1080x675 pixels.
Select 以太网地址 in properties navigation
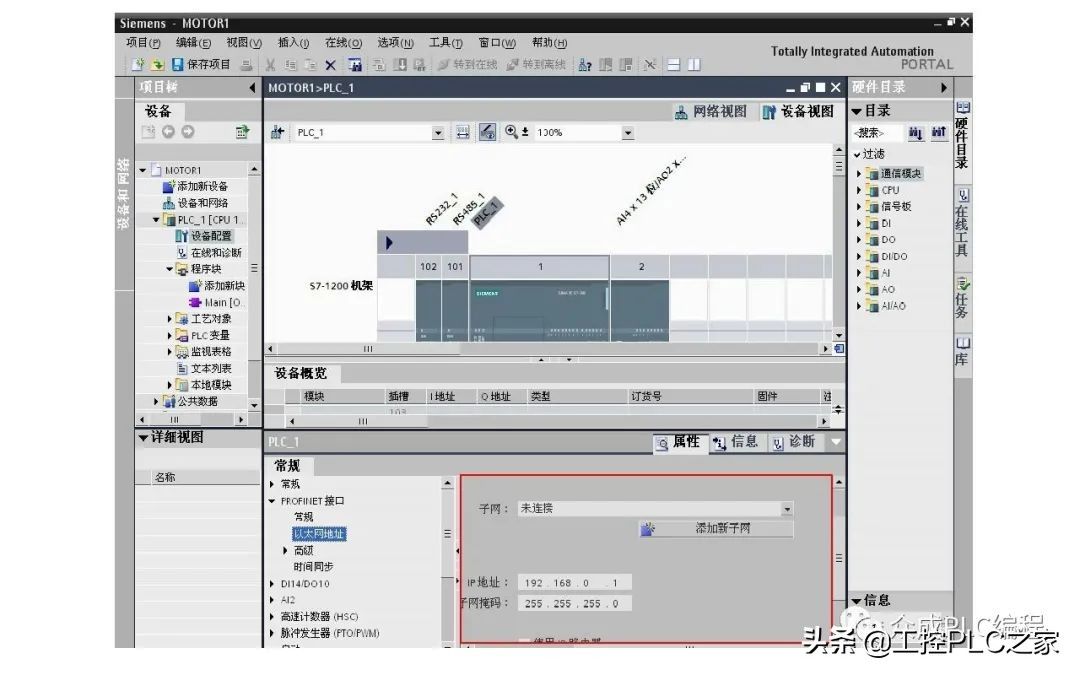(319, 534)
